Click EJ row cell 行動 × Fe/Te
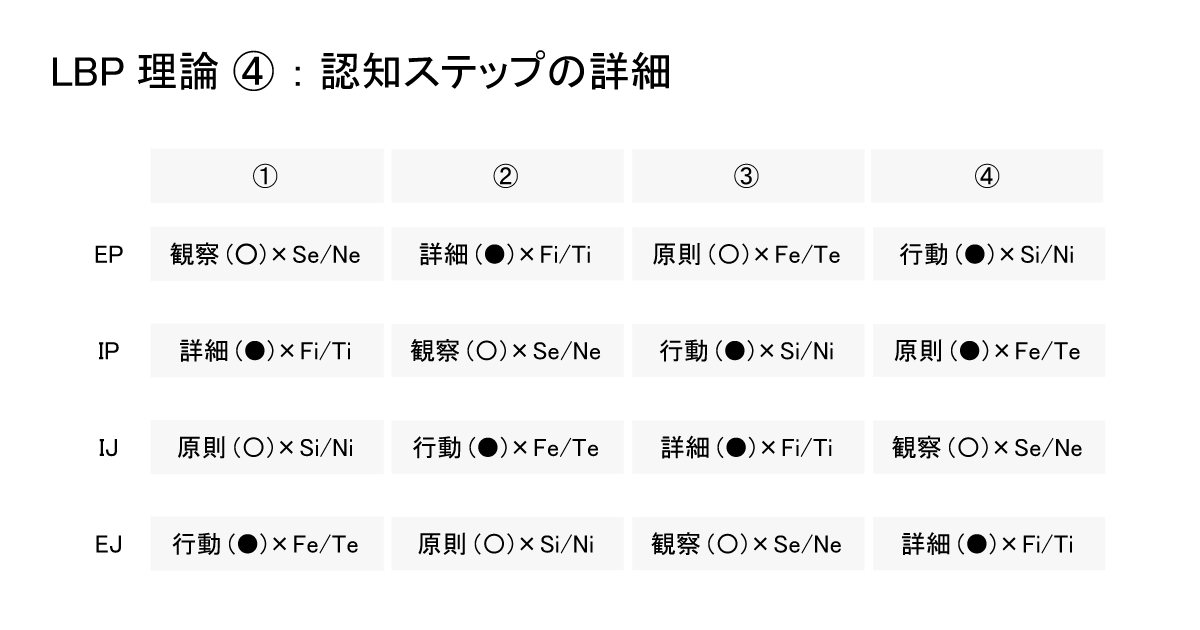 (x=267, y=544)
